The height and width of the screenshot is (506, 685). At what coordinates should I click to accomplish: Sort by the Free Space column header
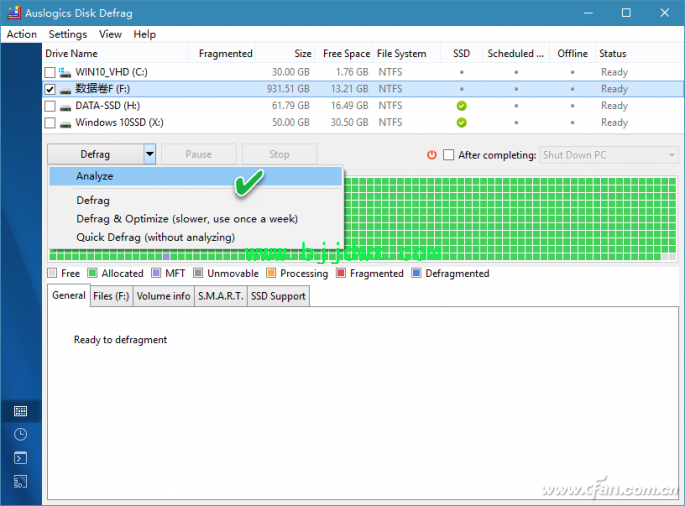344,53
